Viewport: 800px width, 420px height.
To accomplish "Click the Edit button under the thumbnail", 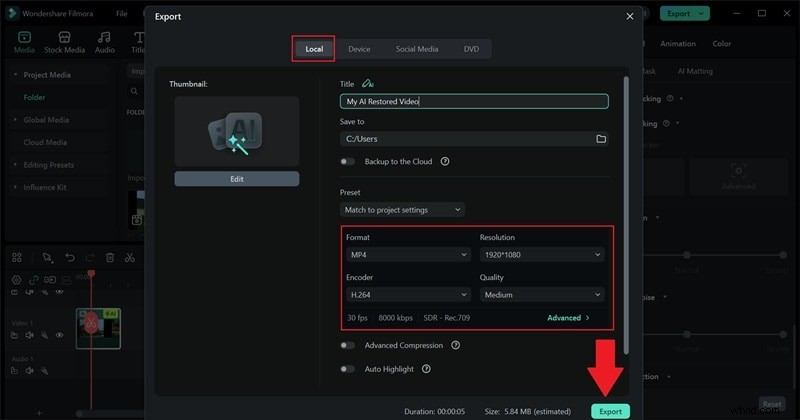I will [236, 179].
